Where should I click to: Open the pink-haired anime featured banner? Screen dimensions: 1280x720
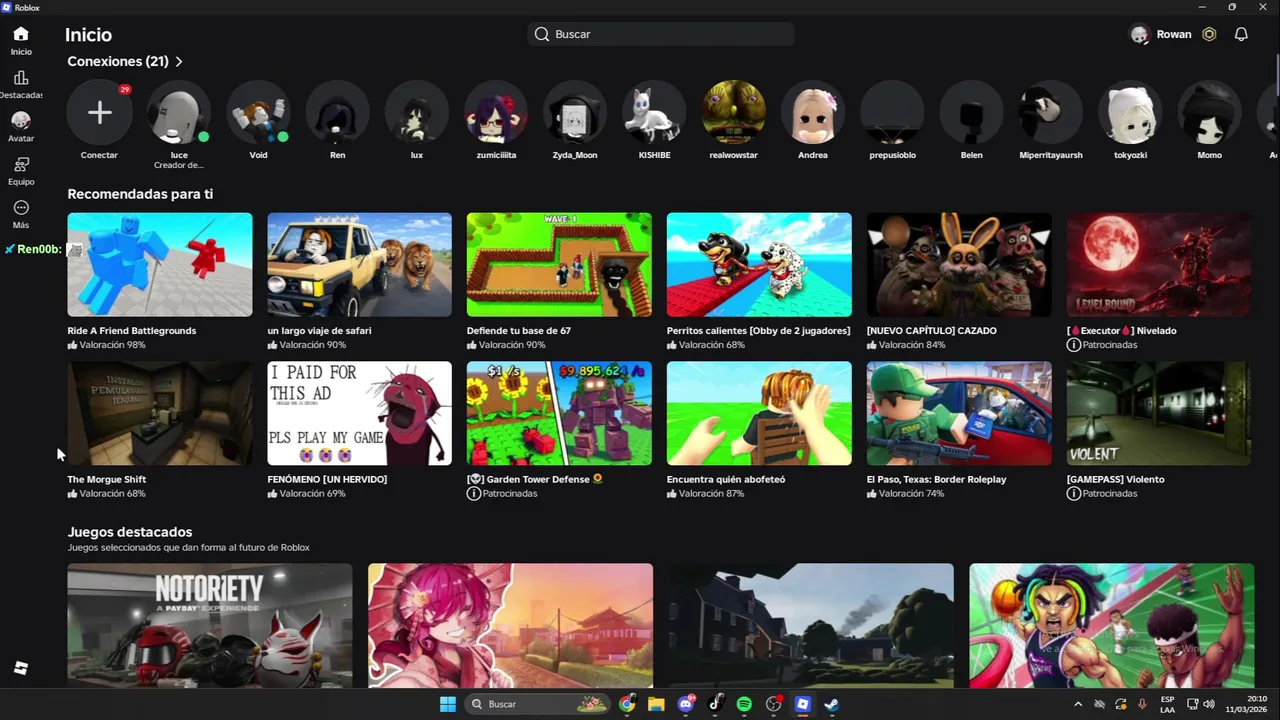tap(510, 625)
